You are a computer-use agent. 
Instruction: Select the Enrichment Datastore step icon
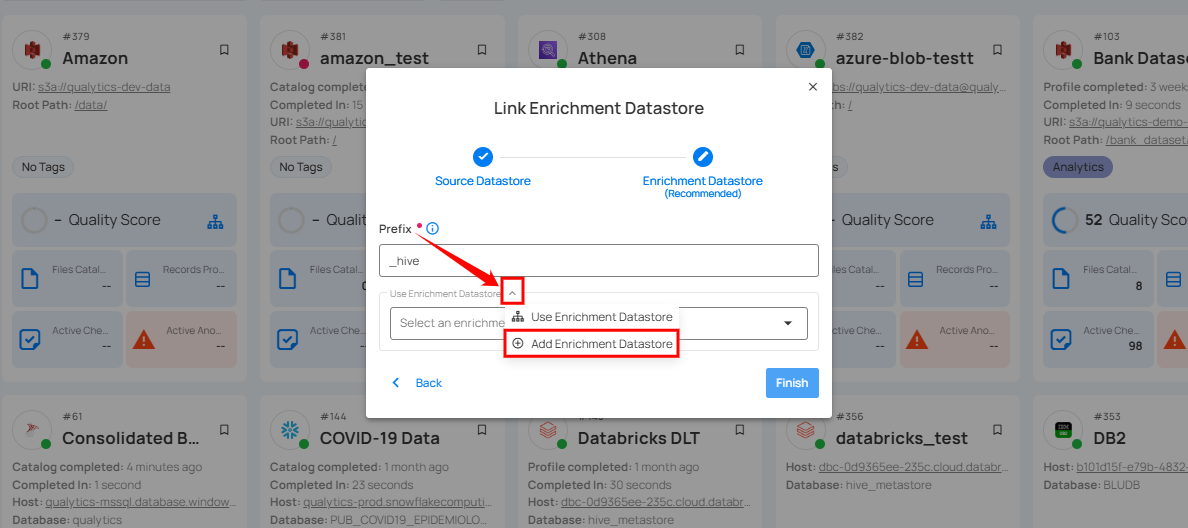tap(703, 157)
